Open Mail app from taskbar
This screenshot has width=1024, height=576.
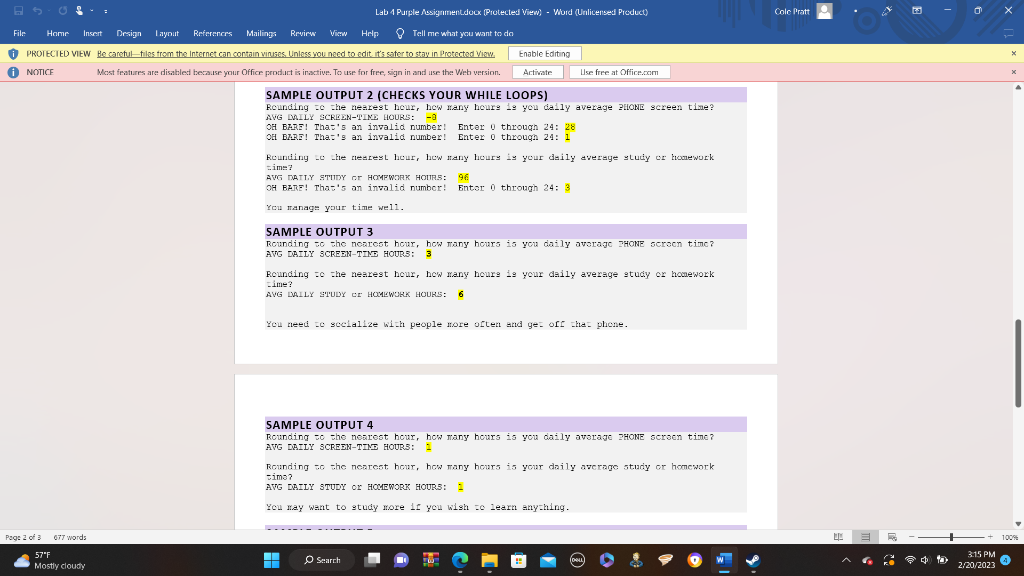click(548, 560)
